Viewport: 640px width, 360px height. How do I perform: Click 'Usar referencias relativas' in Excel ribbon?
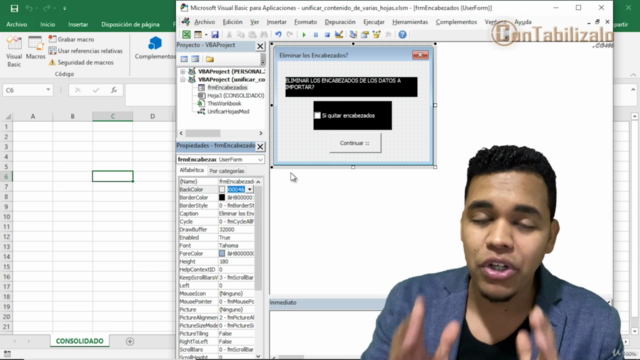(85, 51)
